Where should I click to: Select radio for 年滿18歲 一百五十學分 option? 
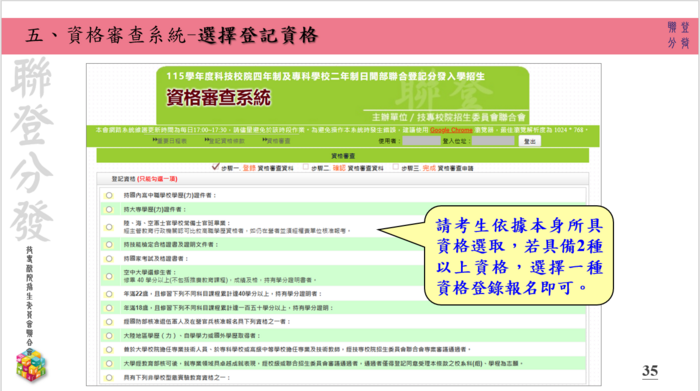[109, 308]
